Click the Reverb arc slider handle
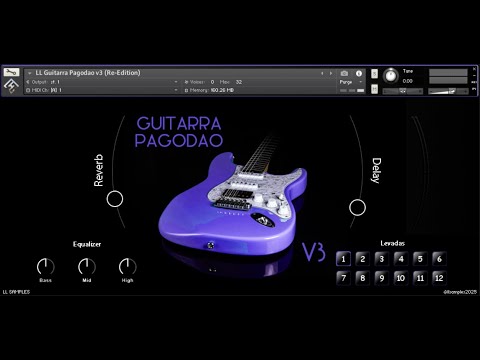The image size is (480, 360). point(115,199)
